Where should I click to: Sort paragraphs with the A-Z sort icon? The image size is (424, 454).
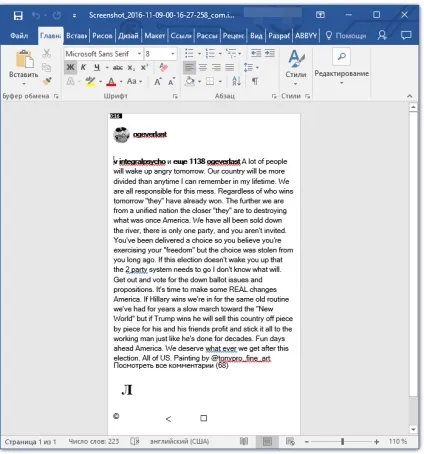(236, 81)
